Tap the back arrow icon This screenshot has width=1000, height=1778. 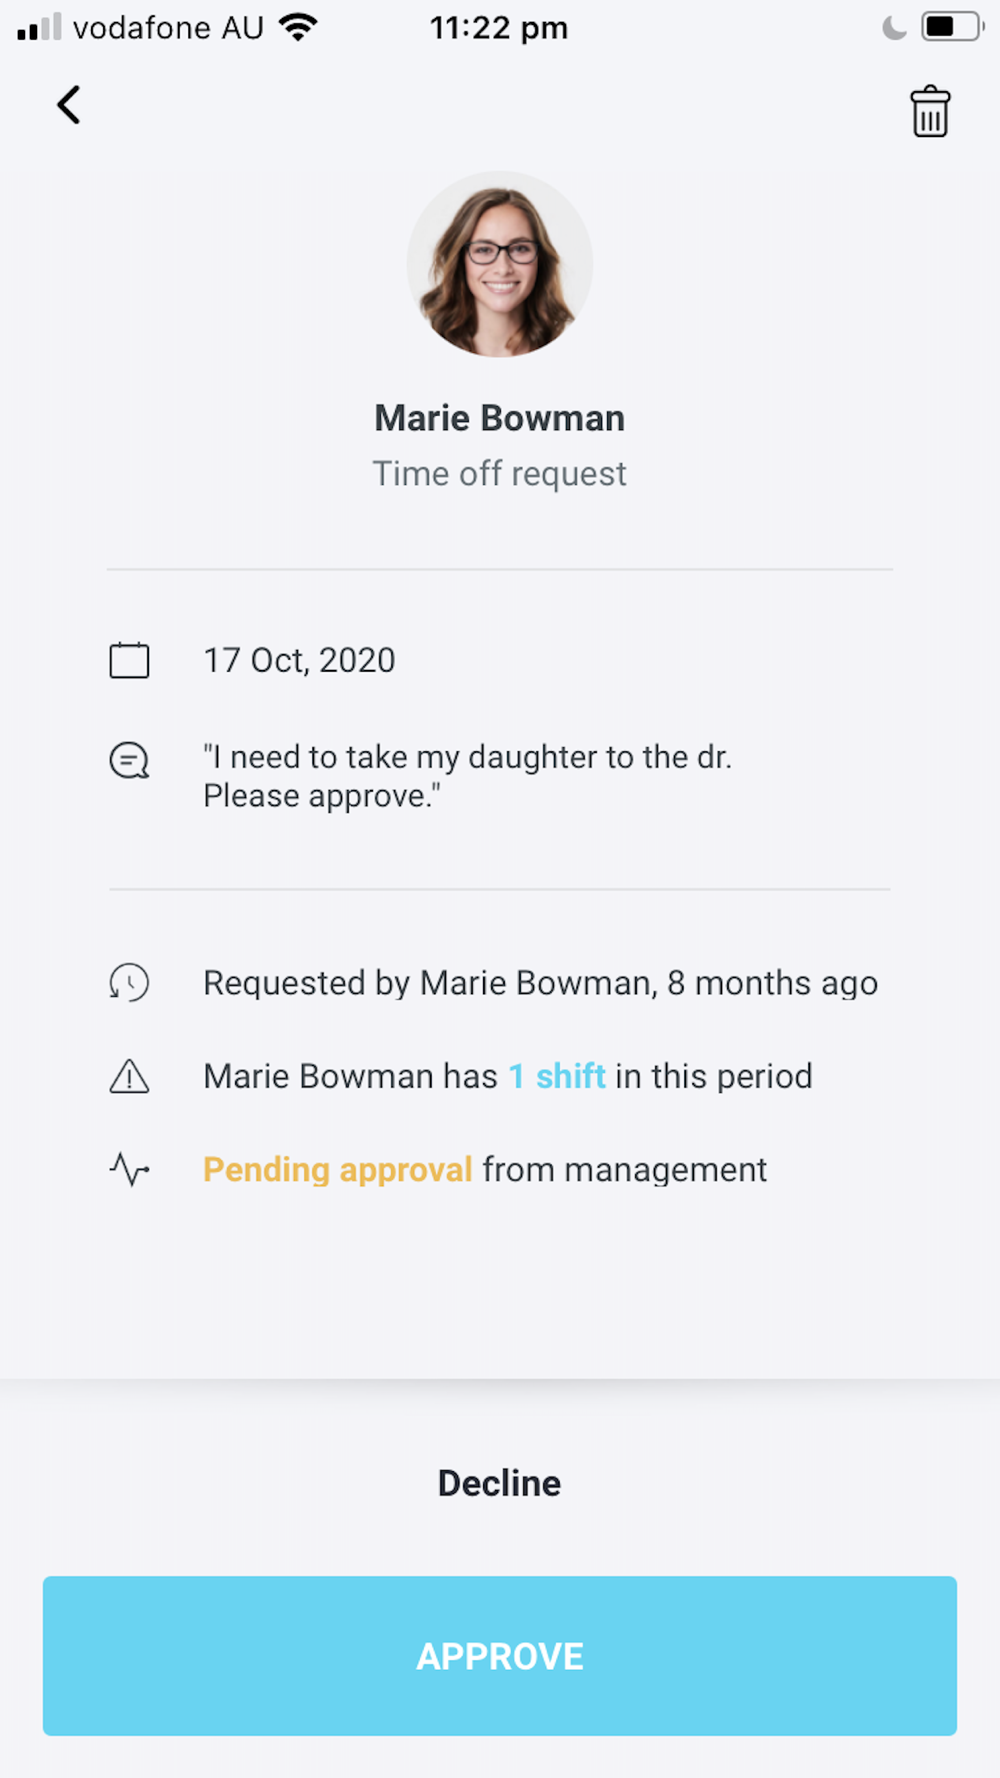pos(68,105)
